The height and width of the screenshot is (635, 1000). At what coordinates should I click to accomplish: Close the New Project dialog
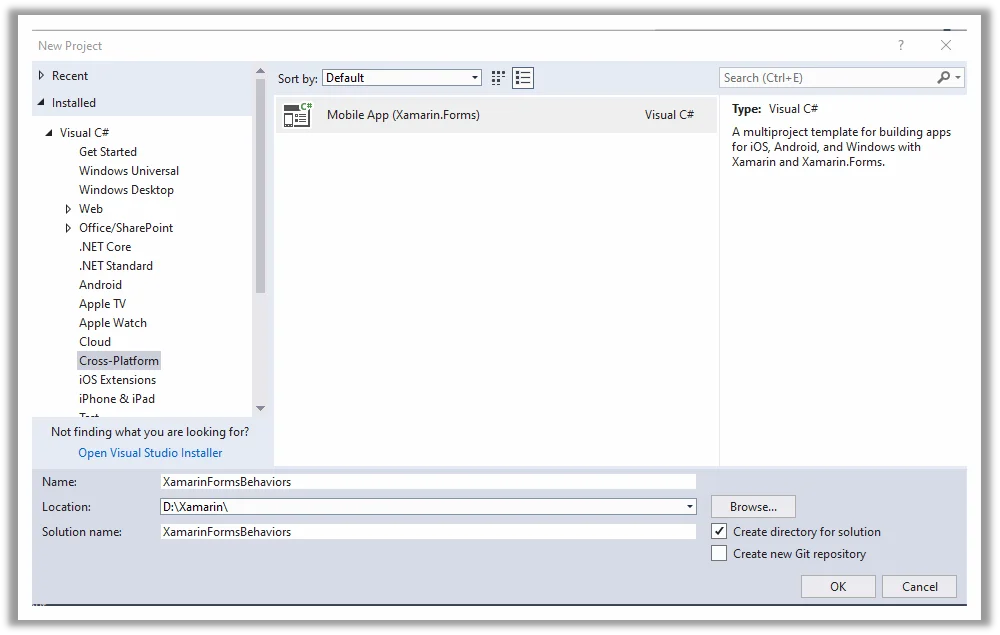tap(946, 45)
